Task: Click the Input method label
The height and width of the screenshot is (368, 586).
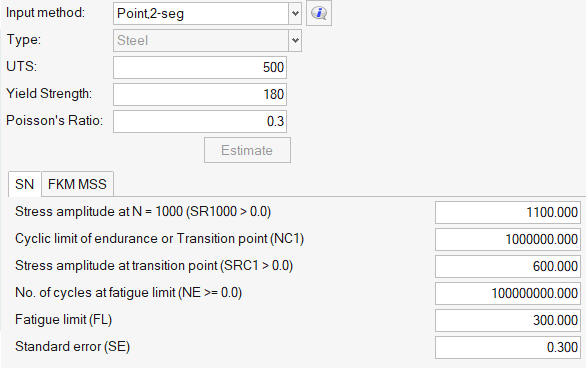Action: tap(46, 13)
